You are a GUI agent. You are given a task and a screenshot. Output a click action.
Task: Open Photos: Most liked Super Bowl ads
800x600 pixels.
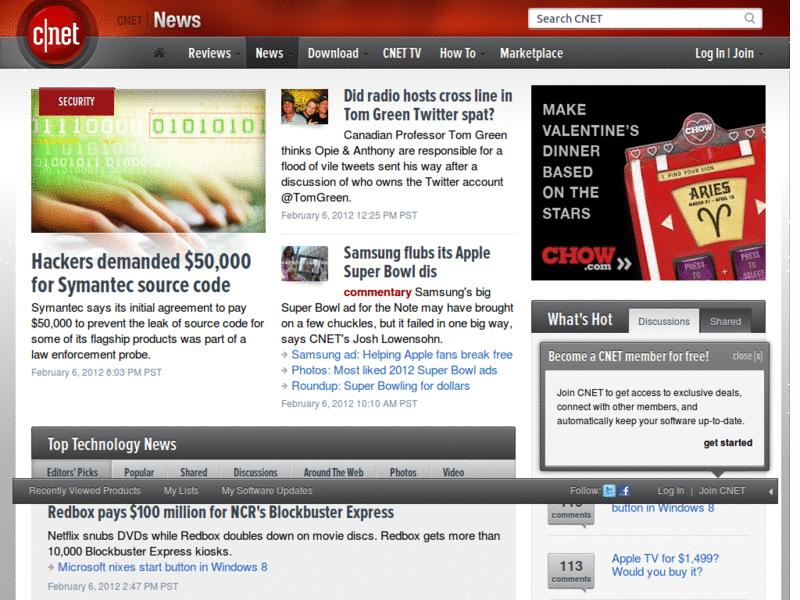(394, 370)
